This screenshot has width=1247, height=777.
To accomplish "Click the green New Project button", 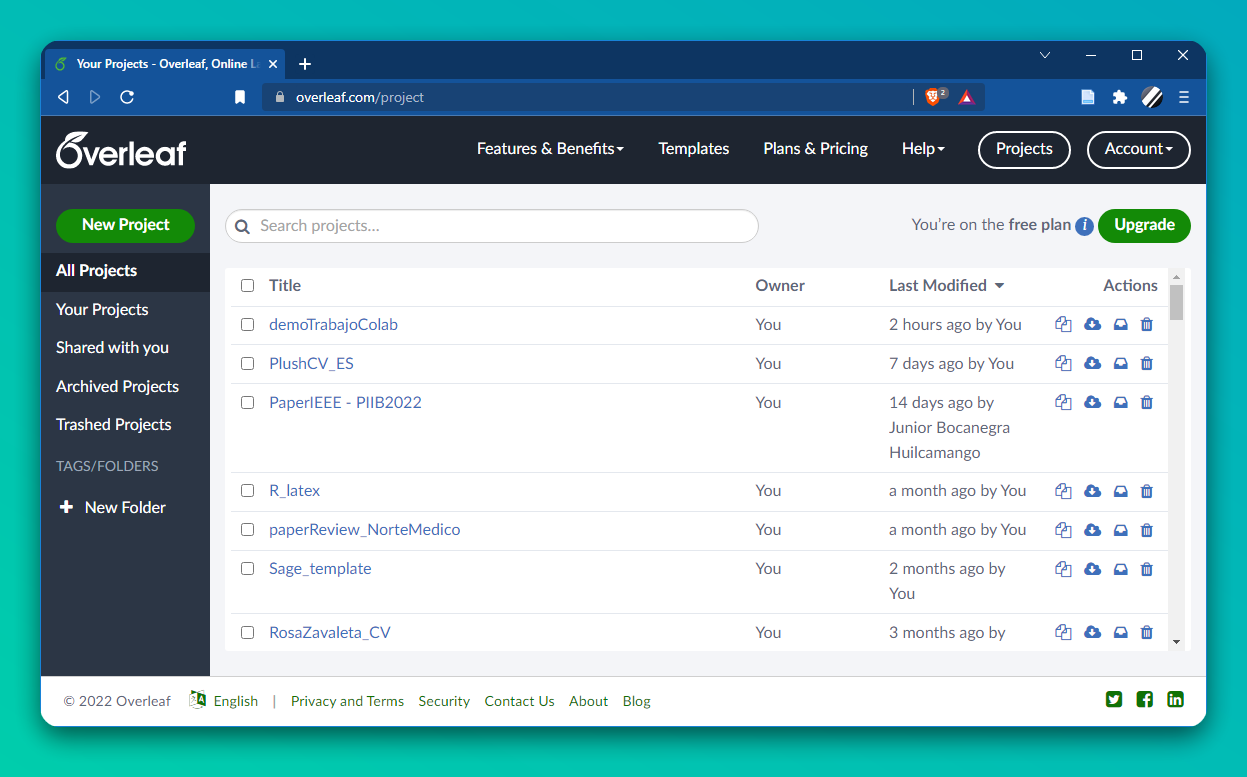I will pyautogui.click(x=125, y=225).
